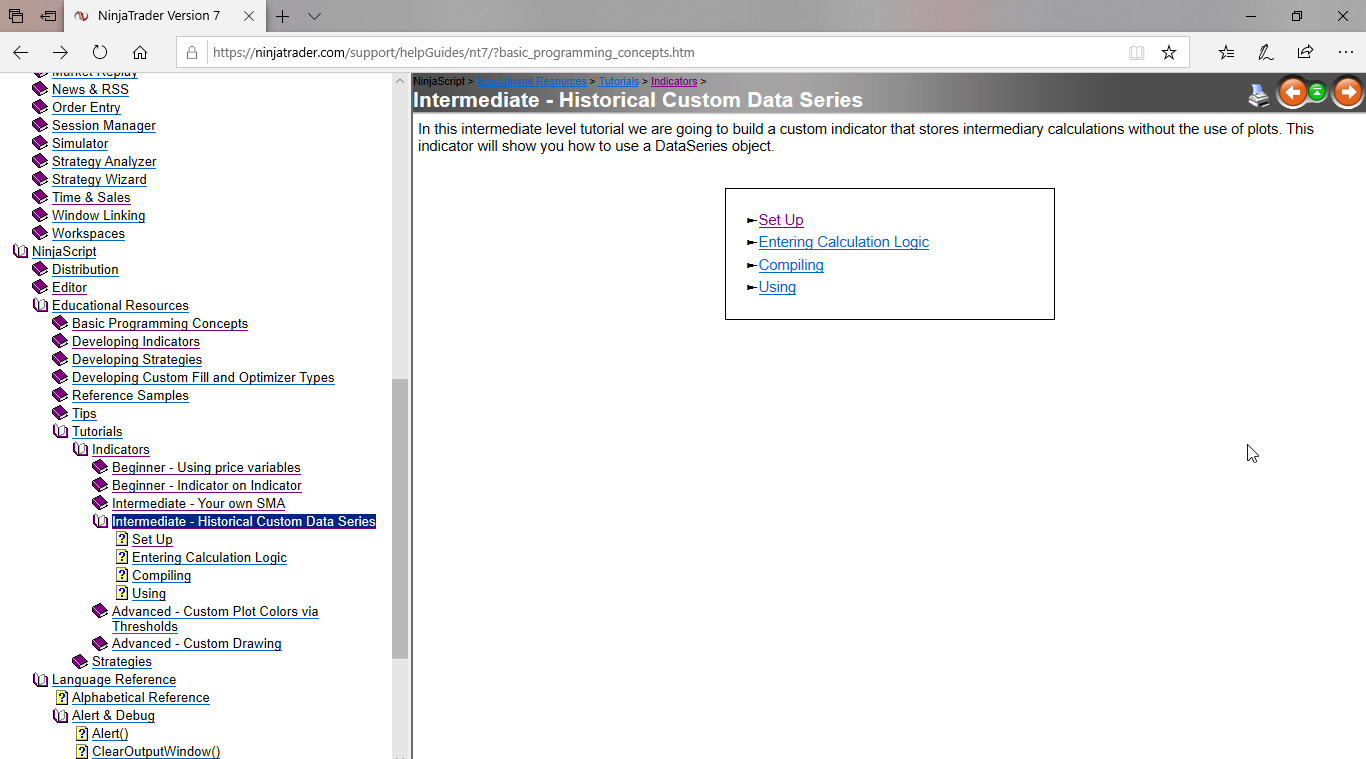Open the browser Settings and more menu
1366x759 pixels.
point(1345,52)
